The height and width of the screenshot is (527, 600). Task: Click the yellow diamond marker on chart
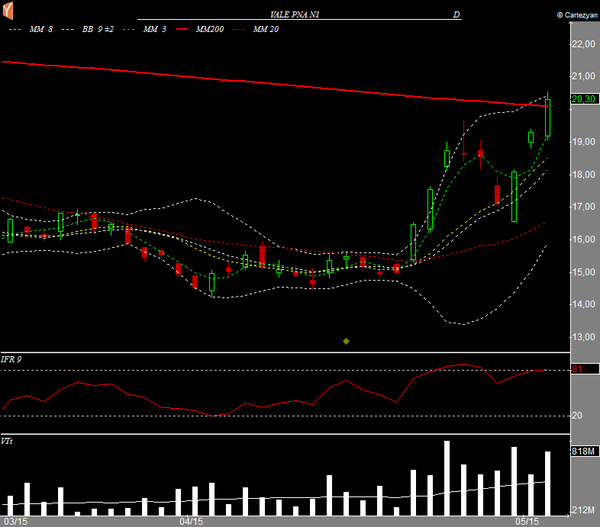click(x=346, y=341)
